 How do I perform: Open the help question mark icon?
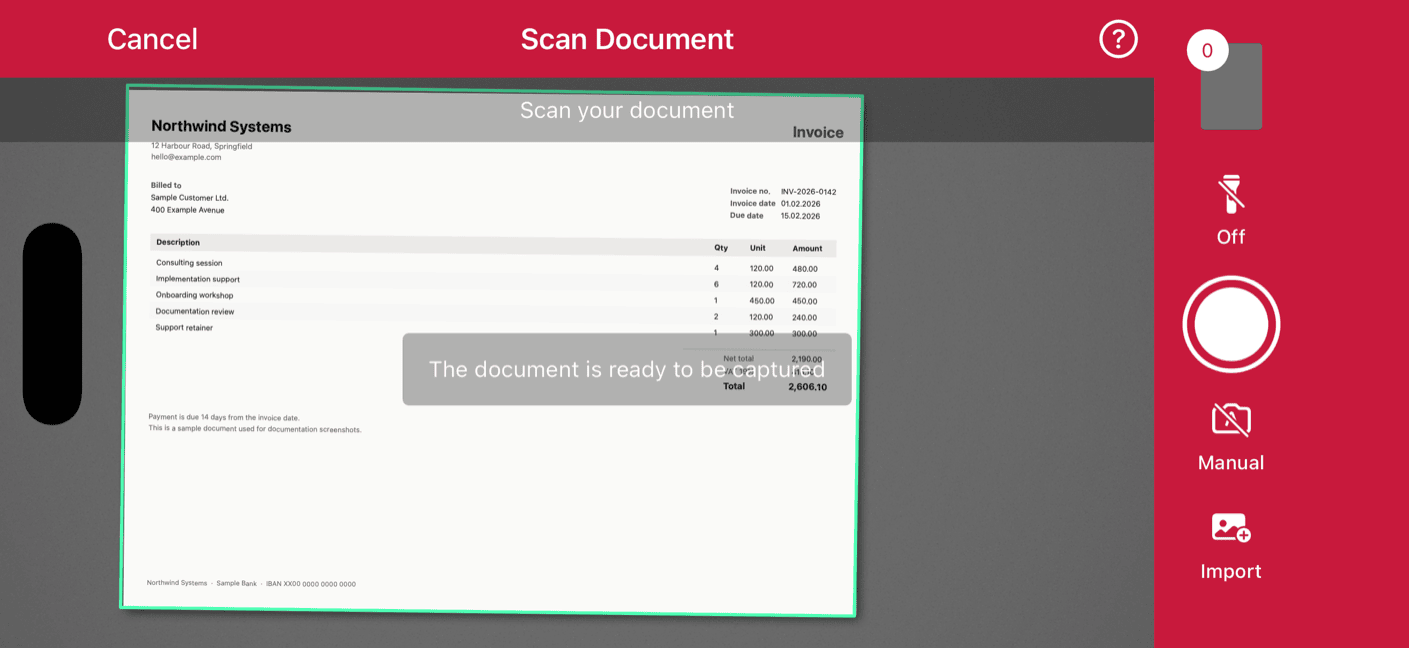[1118, 40]
